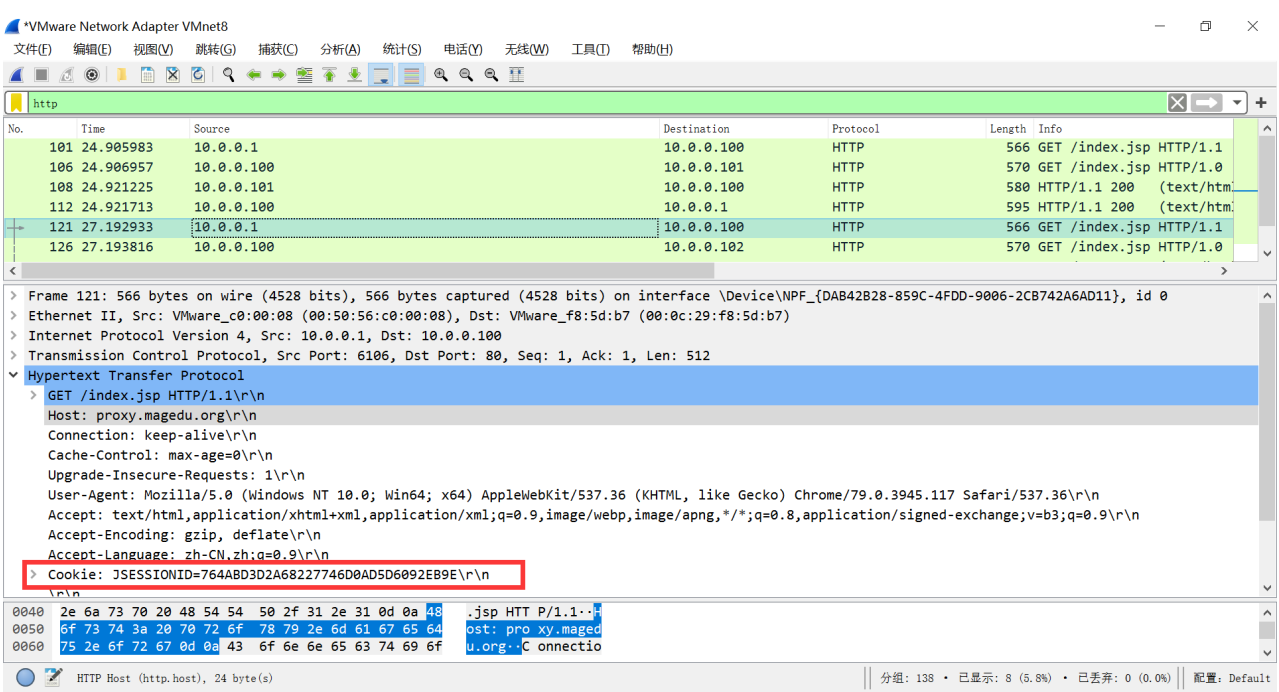Find a packet with magnifier icon
Viewport: 1279px width, 692px height.
[229, 75]
